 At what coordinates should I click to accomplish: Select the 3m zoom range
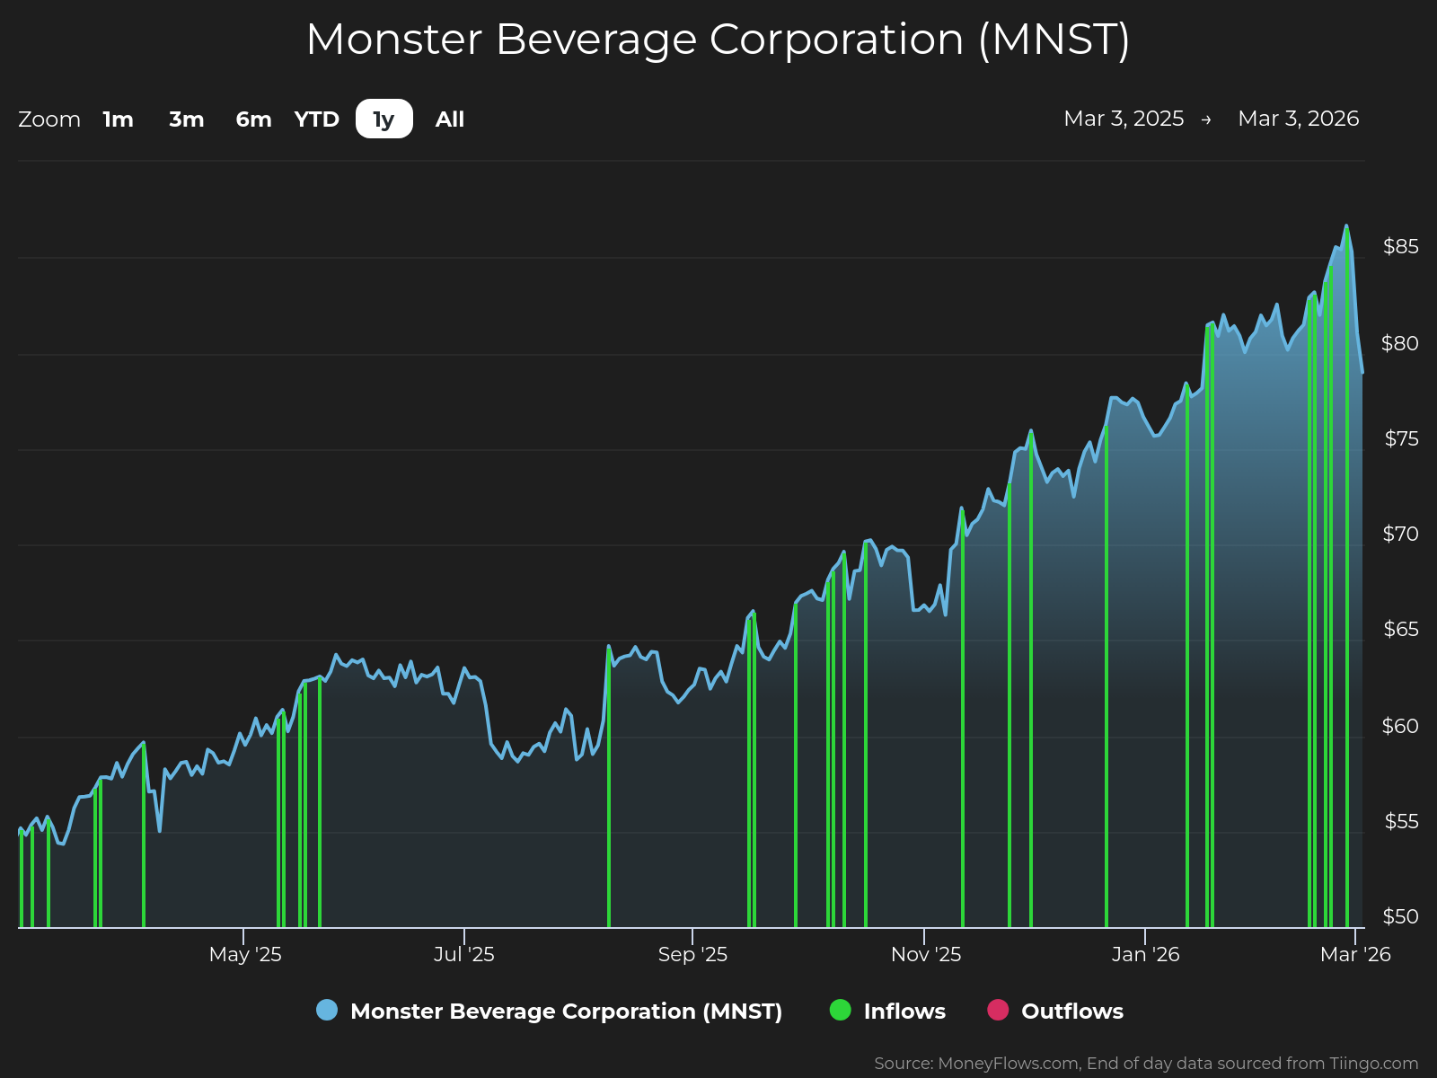point(186,119)
